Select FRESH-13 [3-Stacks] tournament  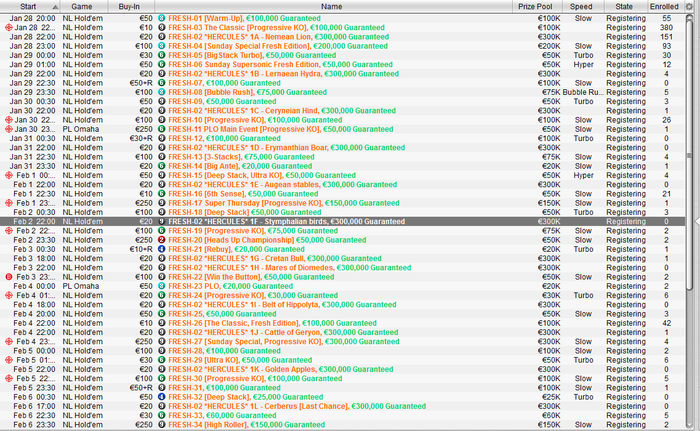click(342, 157)
